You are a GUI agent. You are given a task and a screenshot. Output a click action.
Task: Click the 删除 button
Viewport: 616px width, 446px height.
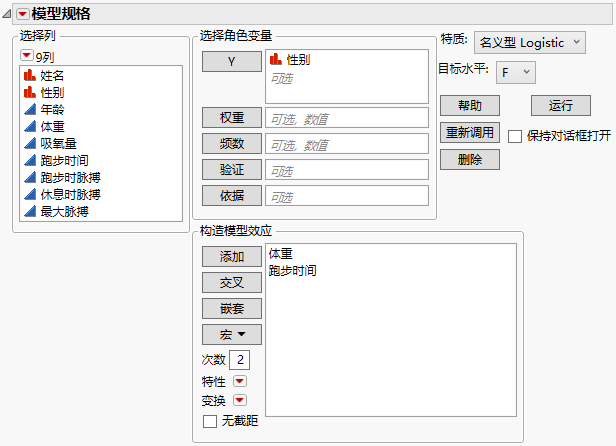point(470,160)
